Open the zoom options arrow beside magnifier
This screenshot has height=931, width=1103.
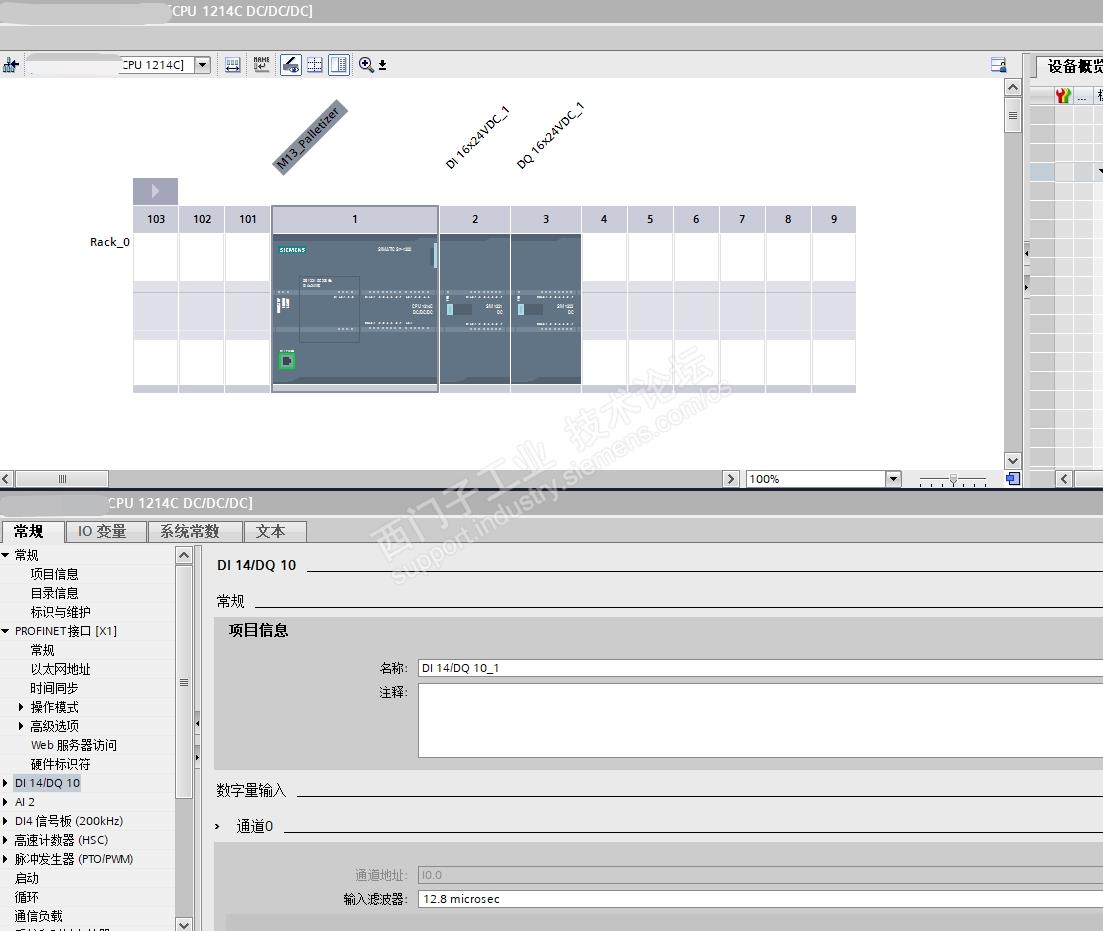coord(383,65)
